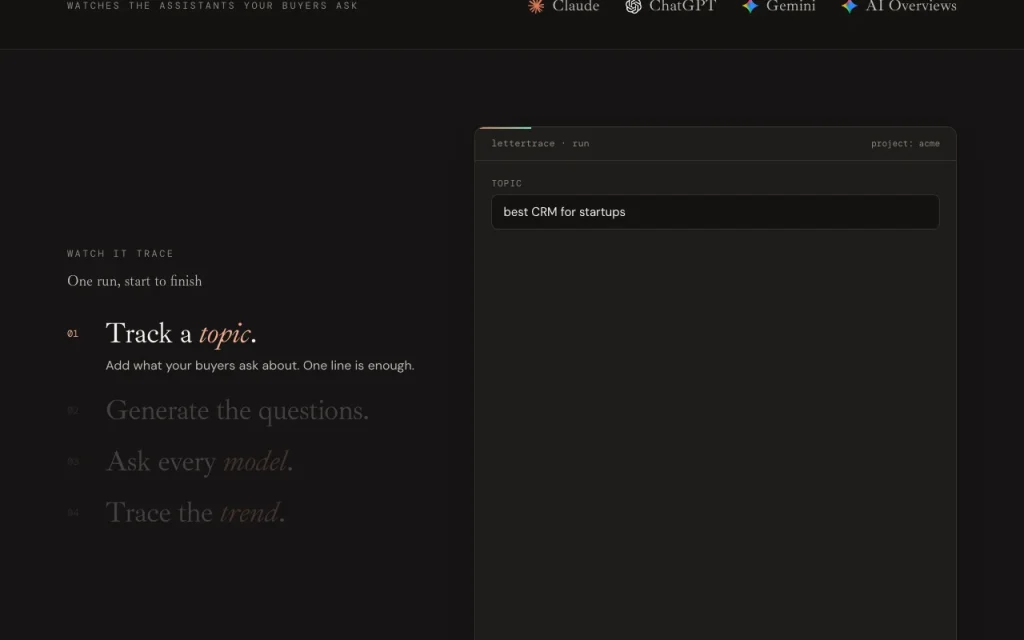Image resolution: width=1024 pixels, height=640 pixels.
Task: Click 'One run, start to finish' subtitle
Action: tap(135, 281)
